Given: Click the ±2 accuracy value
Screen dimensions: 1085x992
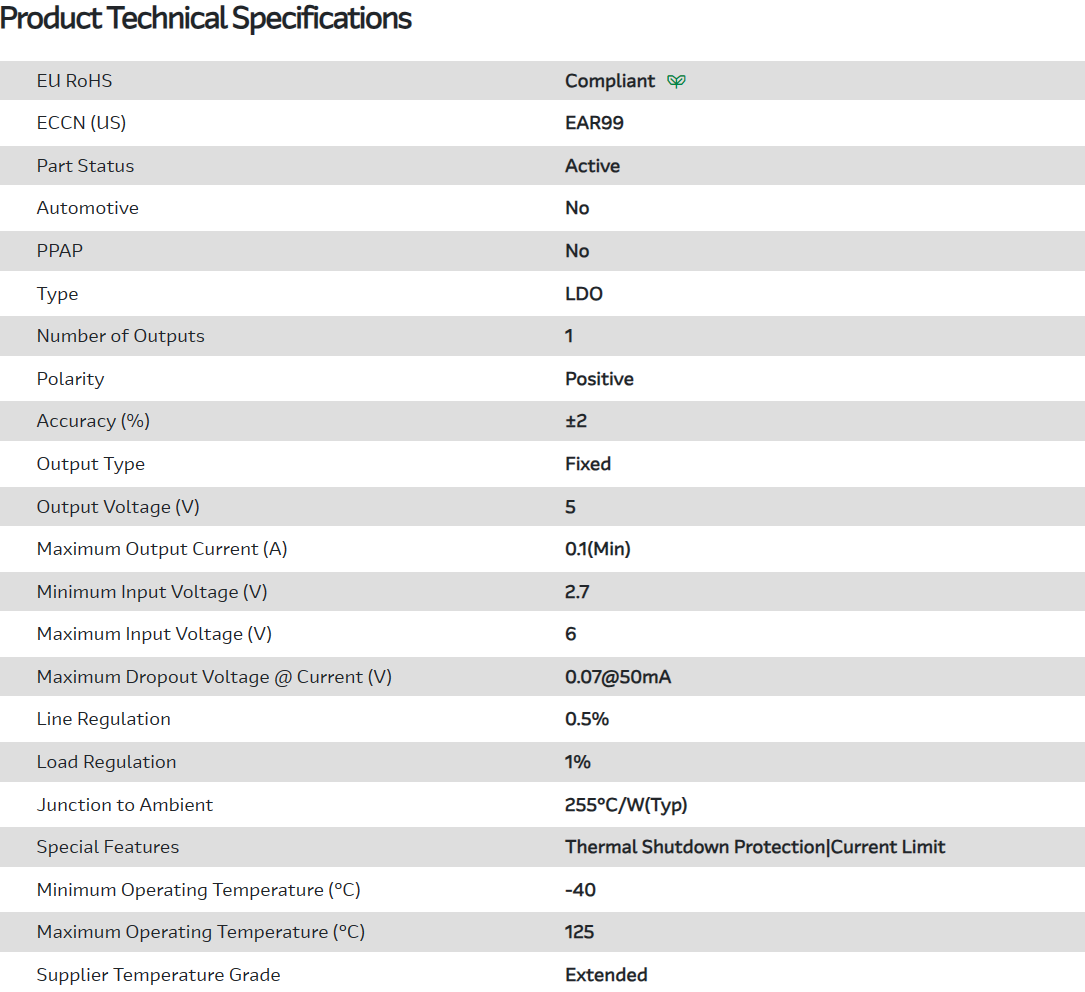Looking at the screenshot, I should (576, 421).
